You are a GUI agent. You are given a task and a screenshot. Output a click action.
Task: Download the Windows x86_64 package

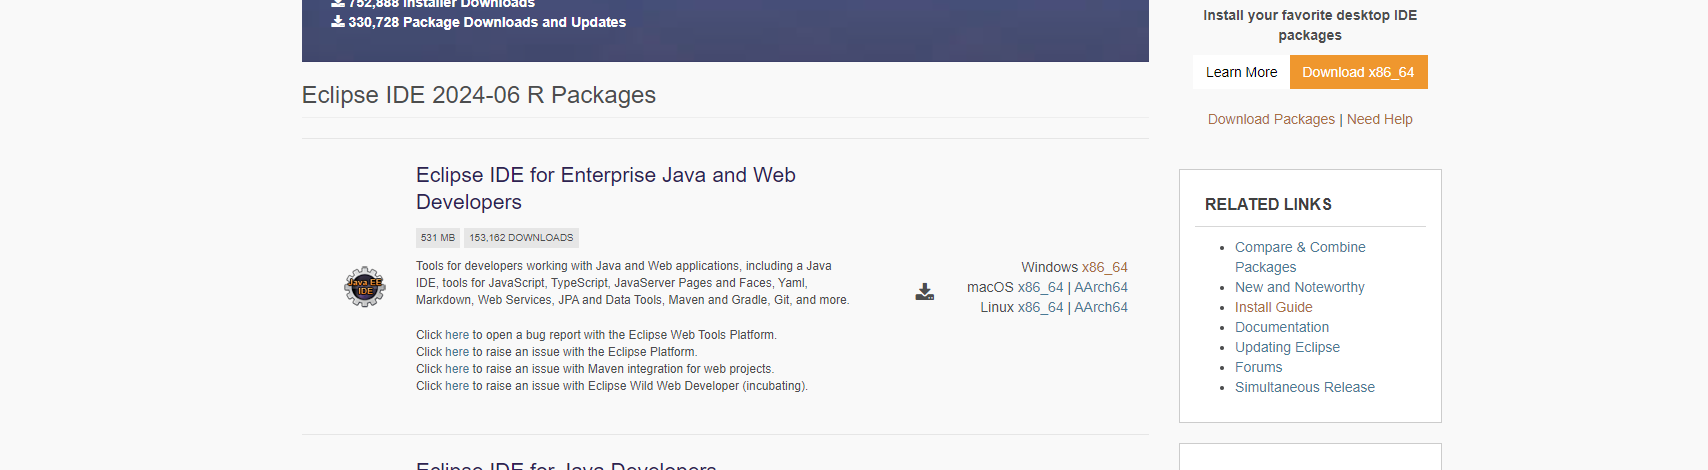click(1104, 267)
